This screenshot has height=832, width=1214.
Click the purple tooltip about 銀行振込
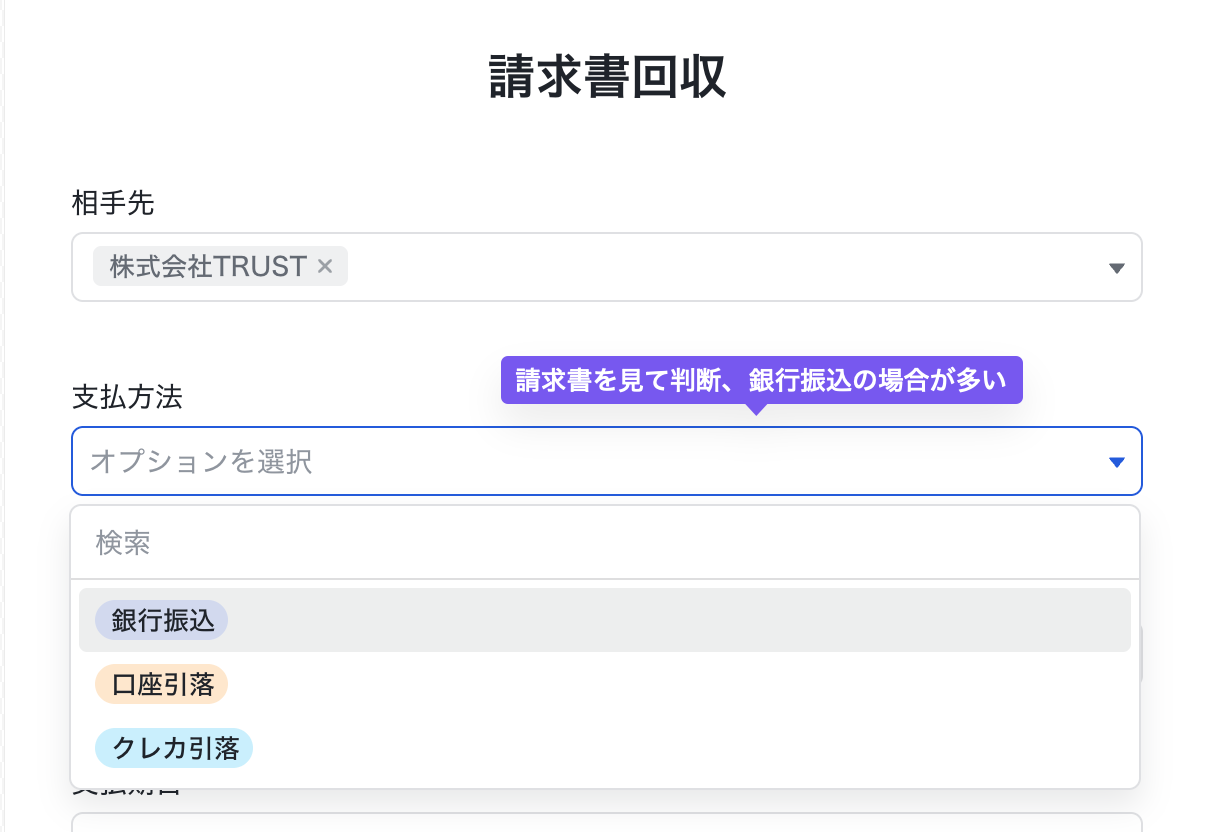761,380
